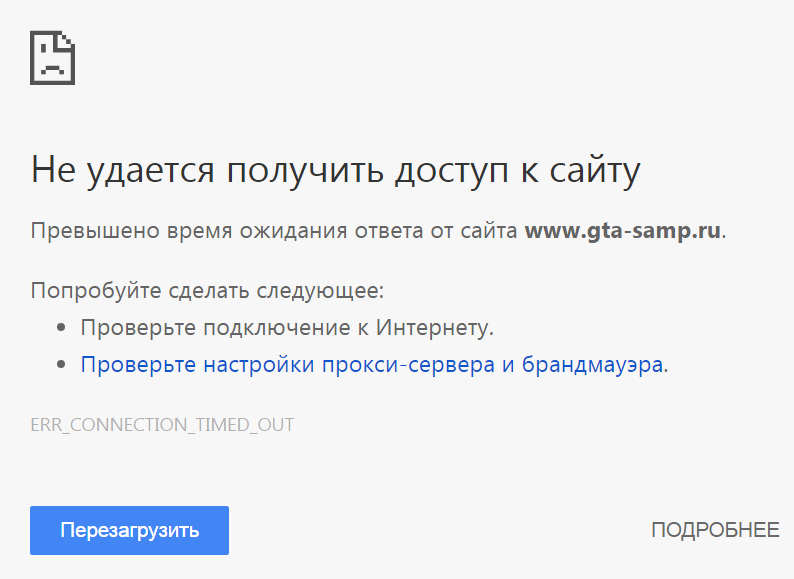The image size is (794, 579).
Task: Click the bullet before Проверьте подключение
Action: click(62, 327)
